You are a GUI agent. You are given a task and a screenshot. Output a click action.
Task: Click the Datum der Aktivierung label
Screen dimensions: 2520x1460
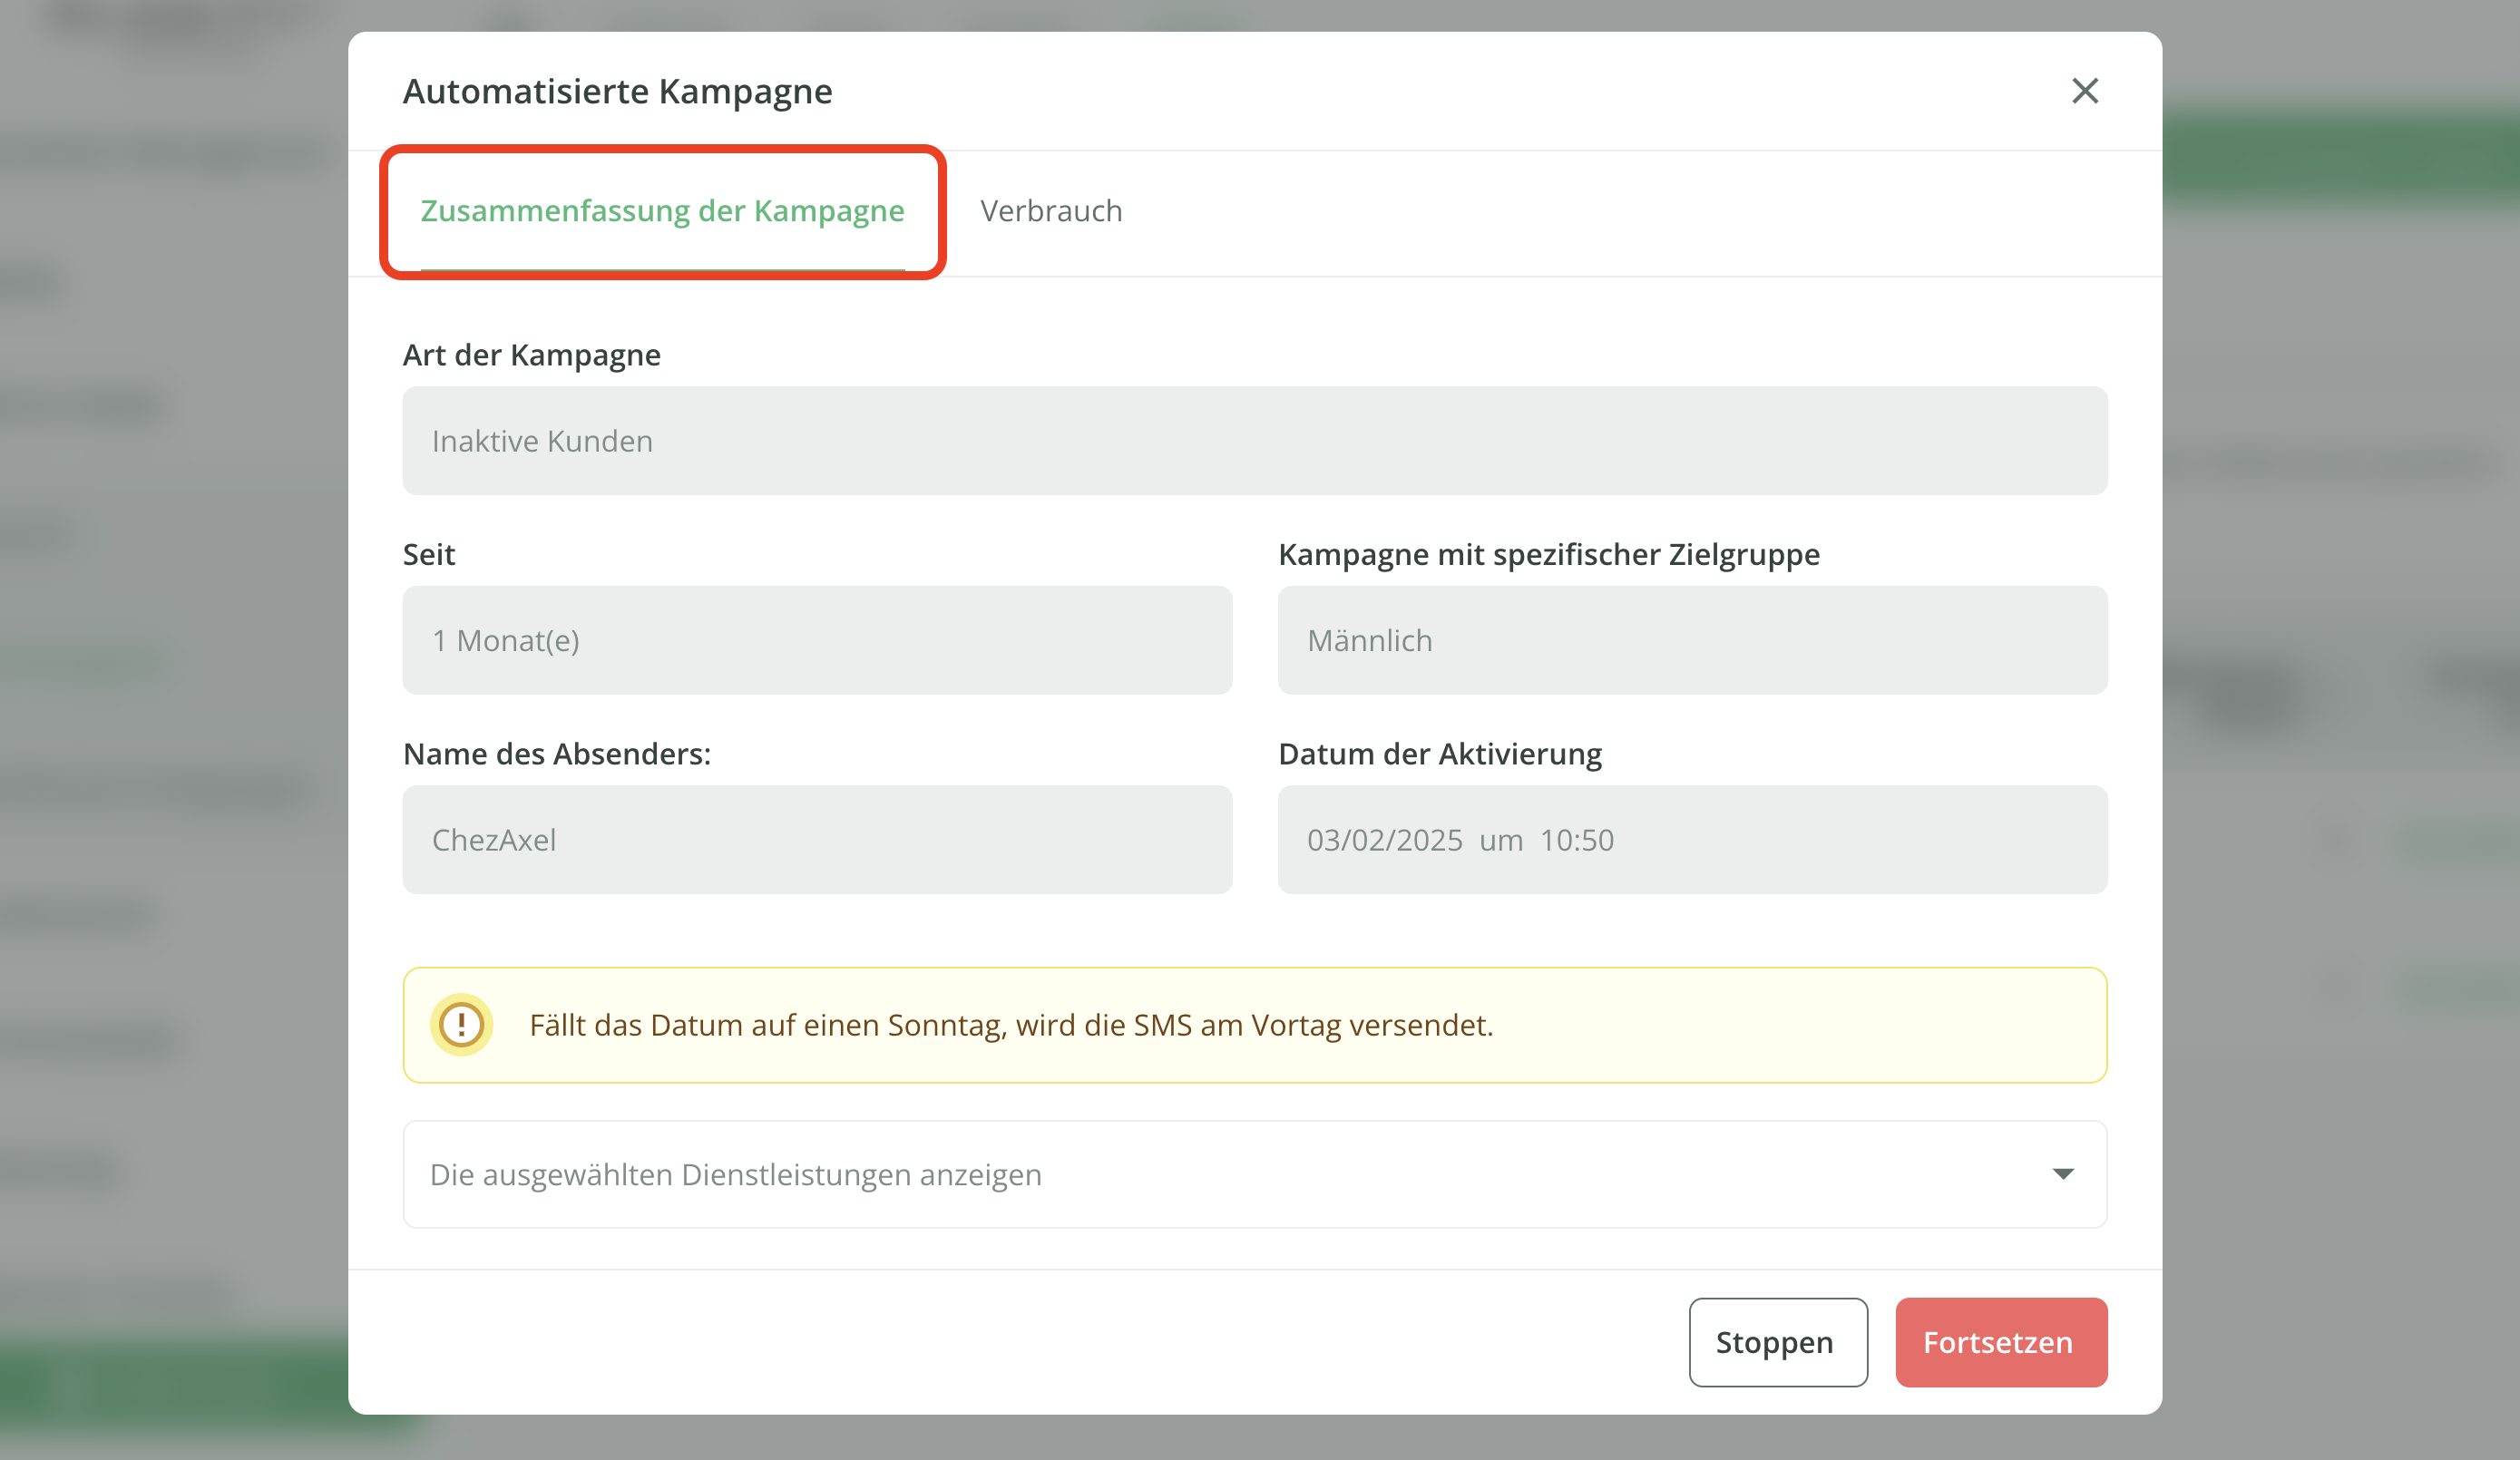[1439, 753]
